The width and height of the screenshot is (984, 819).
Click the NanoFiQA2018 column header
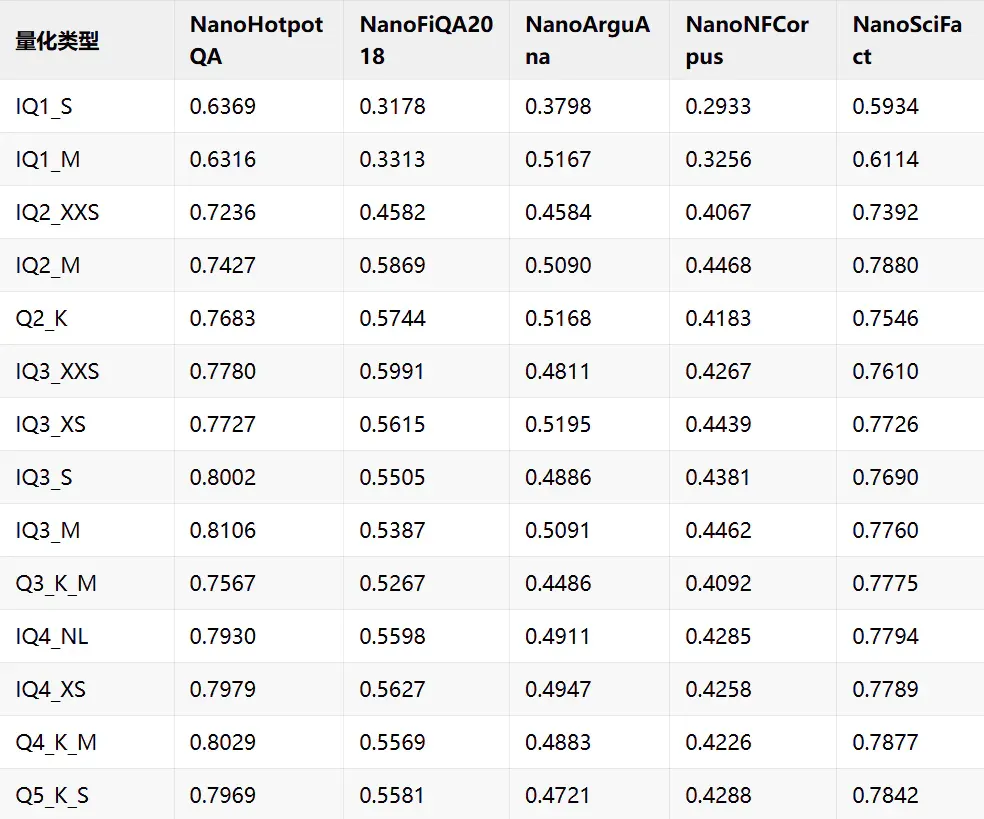[426, 41]
